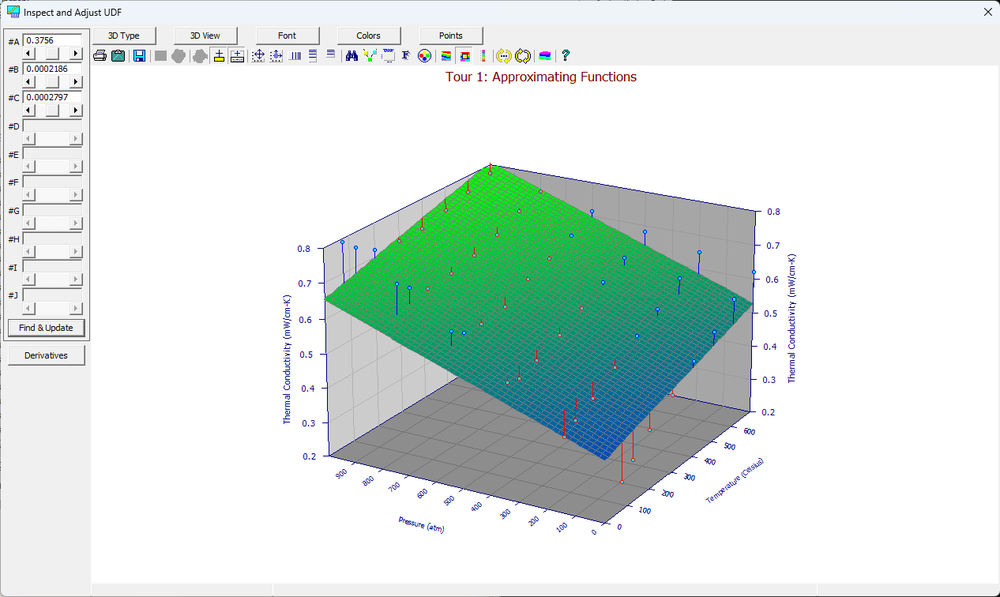Screen dimensions: 1000x597
Task: Click the #B parameter value field
Action: (x=52, y=69)
